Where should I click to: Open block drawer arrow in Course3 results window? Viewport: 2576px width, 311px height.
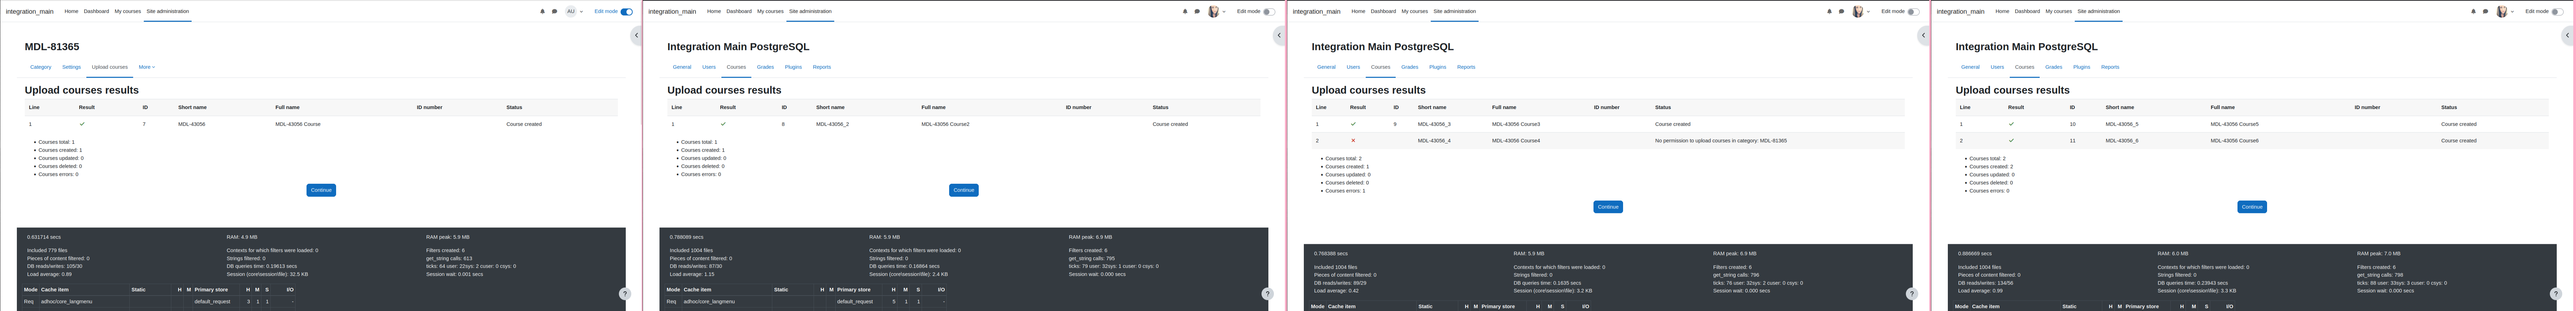pos(1923,35)
